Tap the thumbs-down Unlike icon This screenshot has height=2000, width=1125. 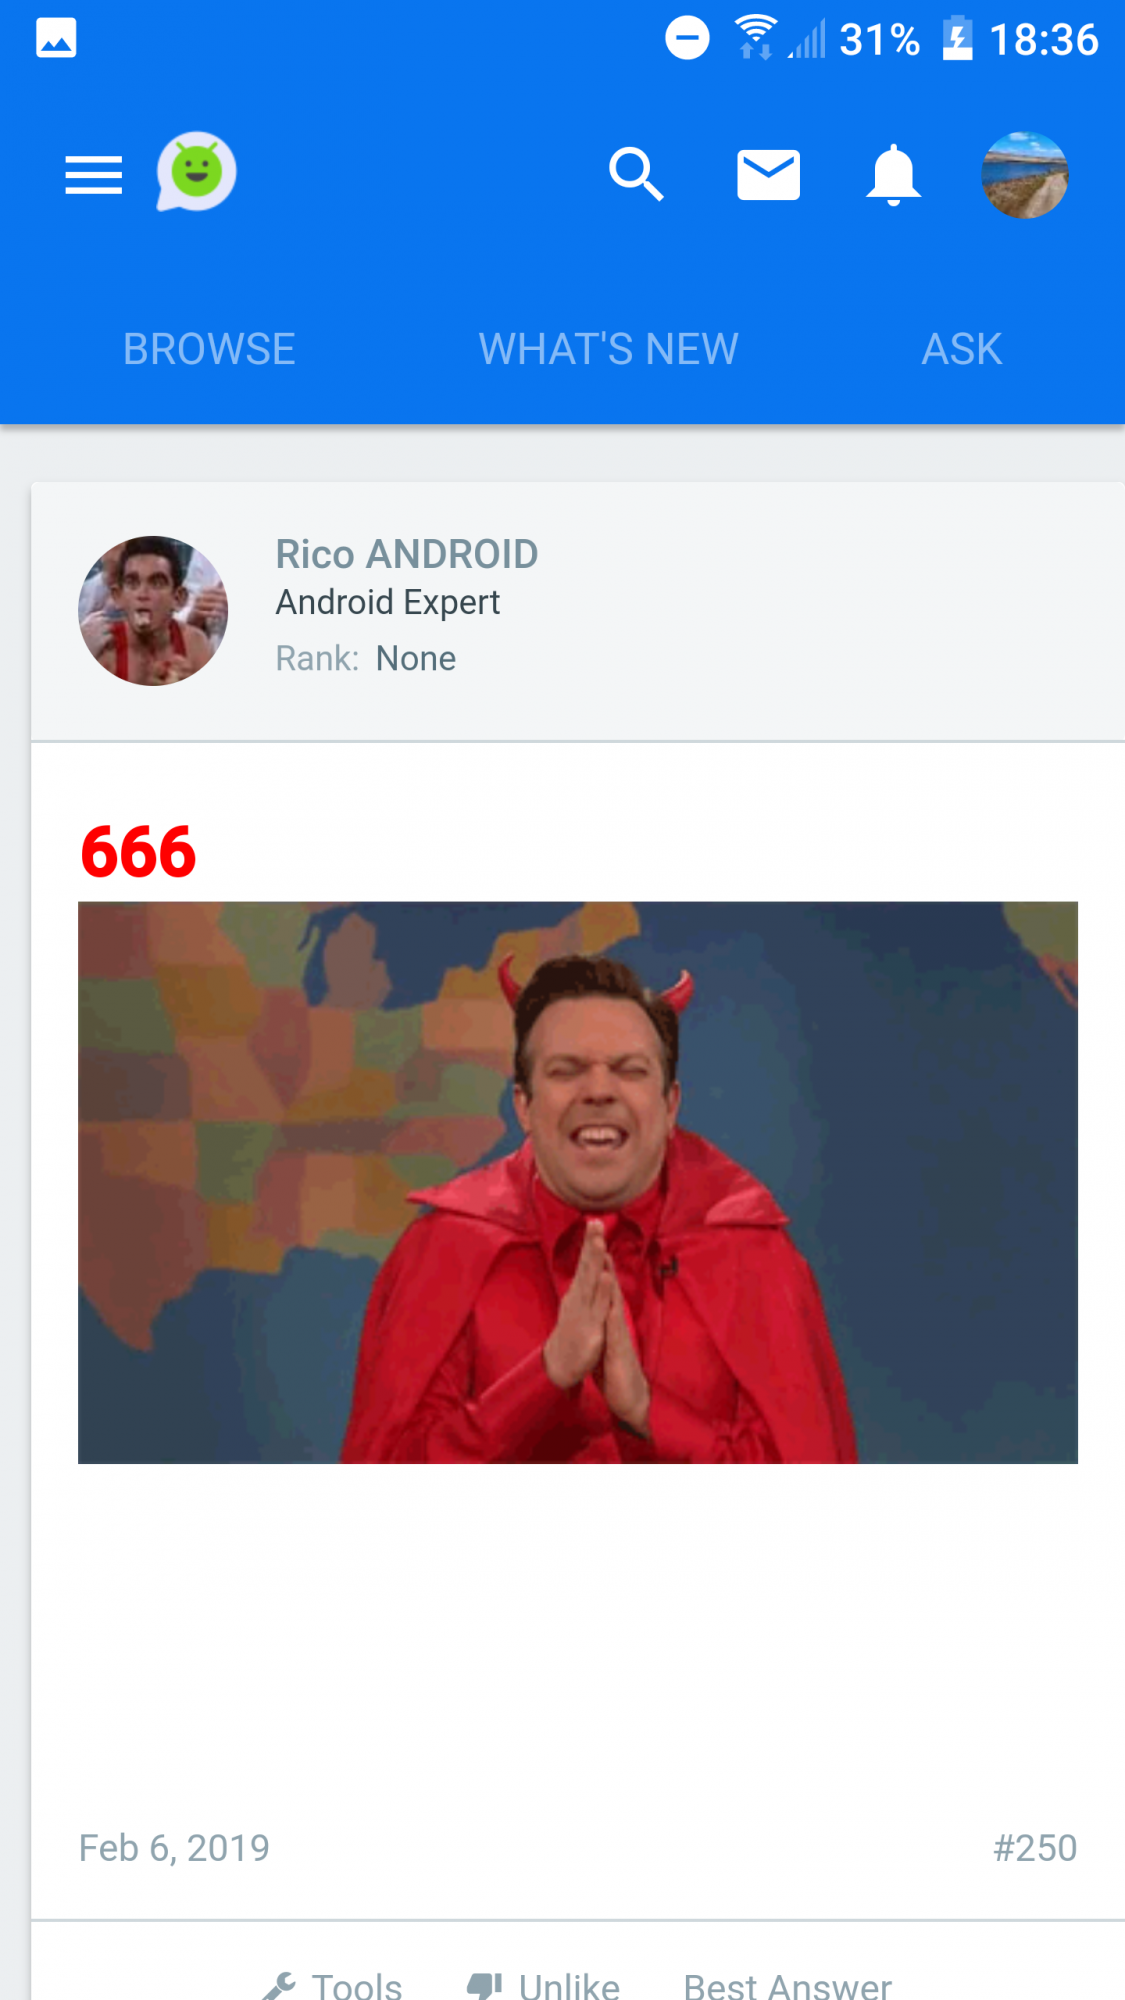pos(485,1985)
